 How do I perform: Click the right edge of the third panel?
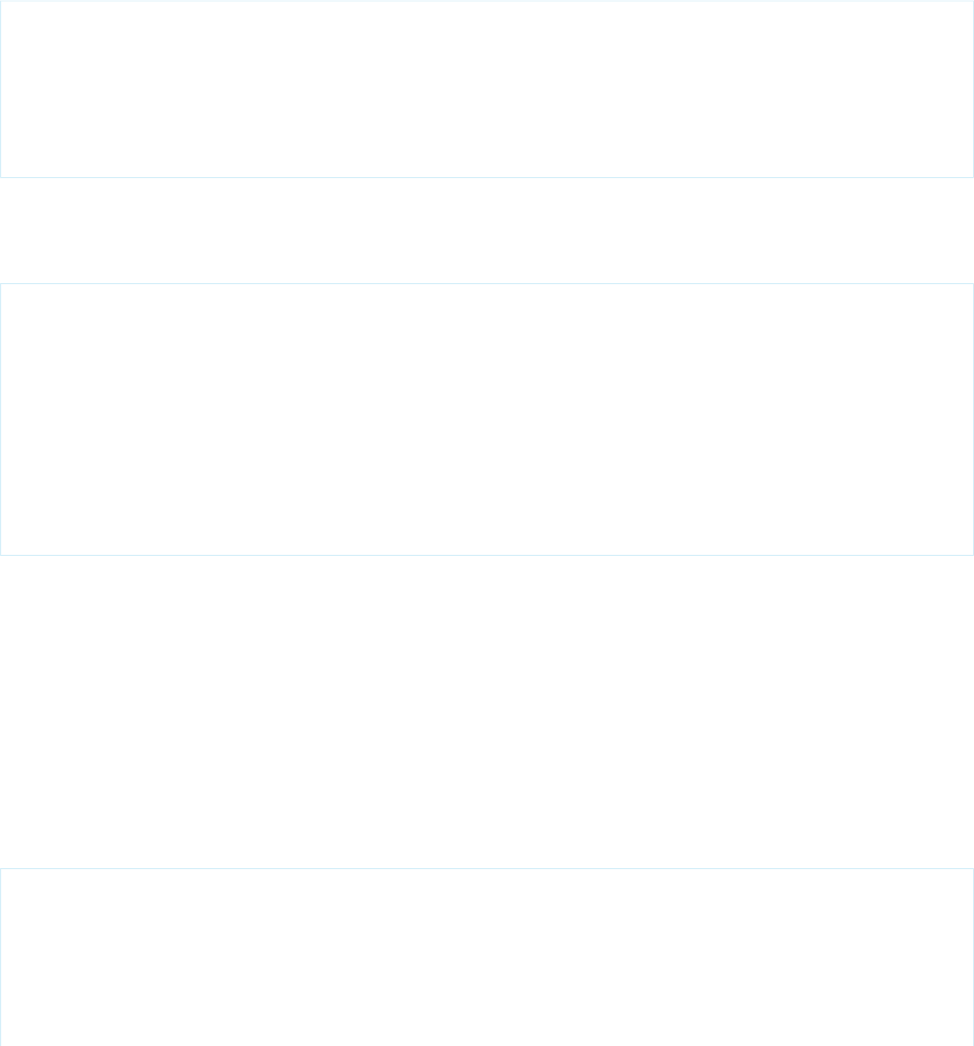point(973,957)
